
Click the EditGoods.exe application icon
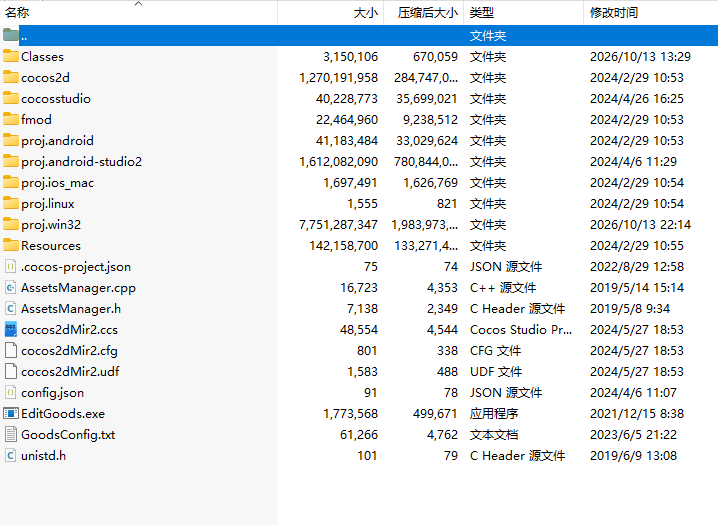point(11,414)
